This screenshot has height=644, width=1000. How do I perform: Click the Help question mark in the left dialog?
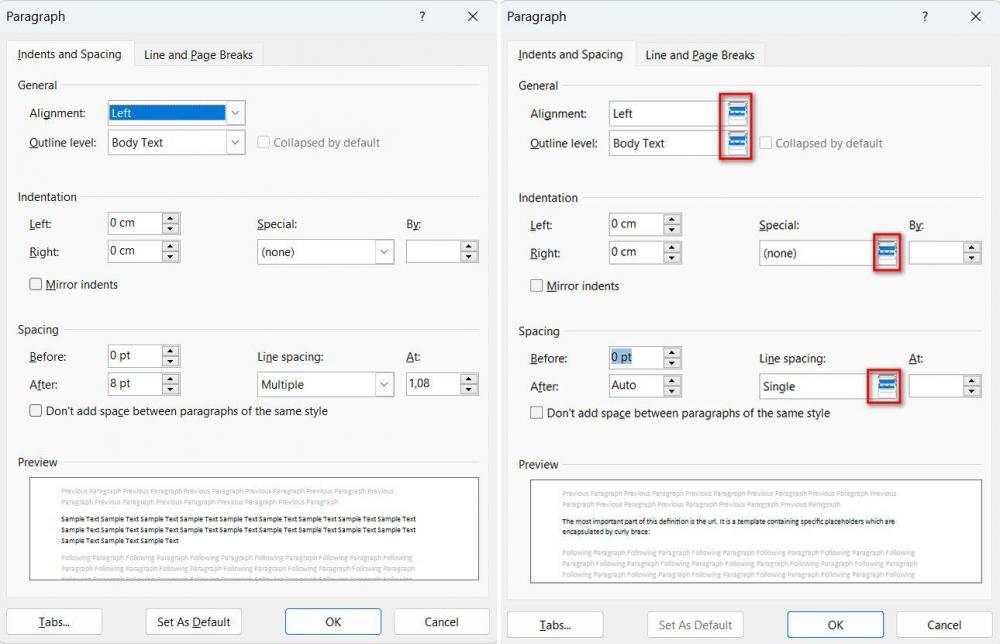pyautogui.click(x=422, y=16)
